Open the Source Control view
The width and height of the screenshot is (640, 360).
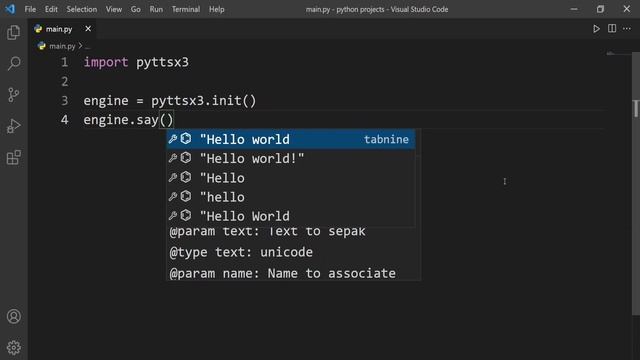(x=13, y=95)
